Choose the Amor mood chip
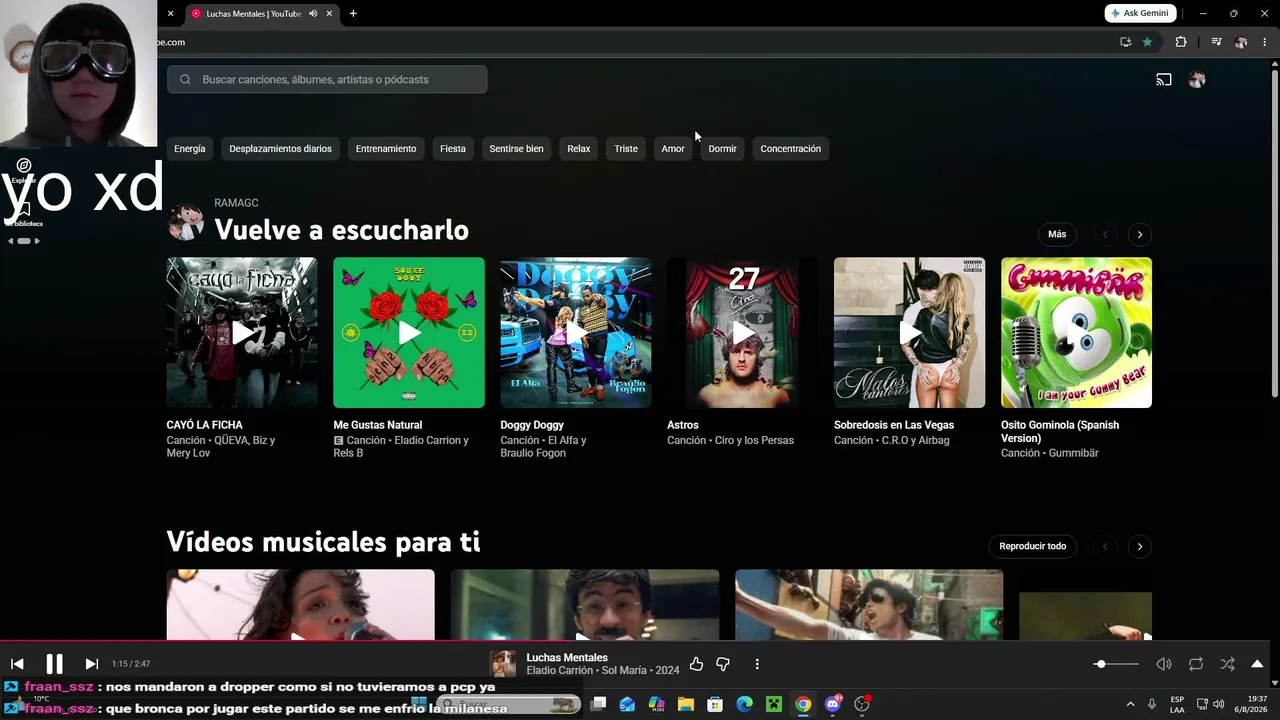This screenshot has height=720, width=1280. pyautogui.click(x=673, y=149)
